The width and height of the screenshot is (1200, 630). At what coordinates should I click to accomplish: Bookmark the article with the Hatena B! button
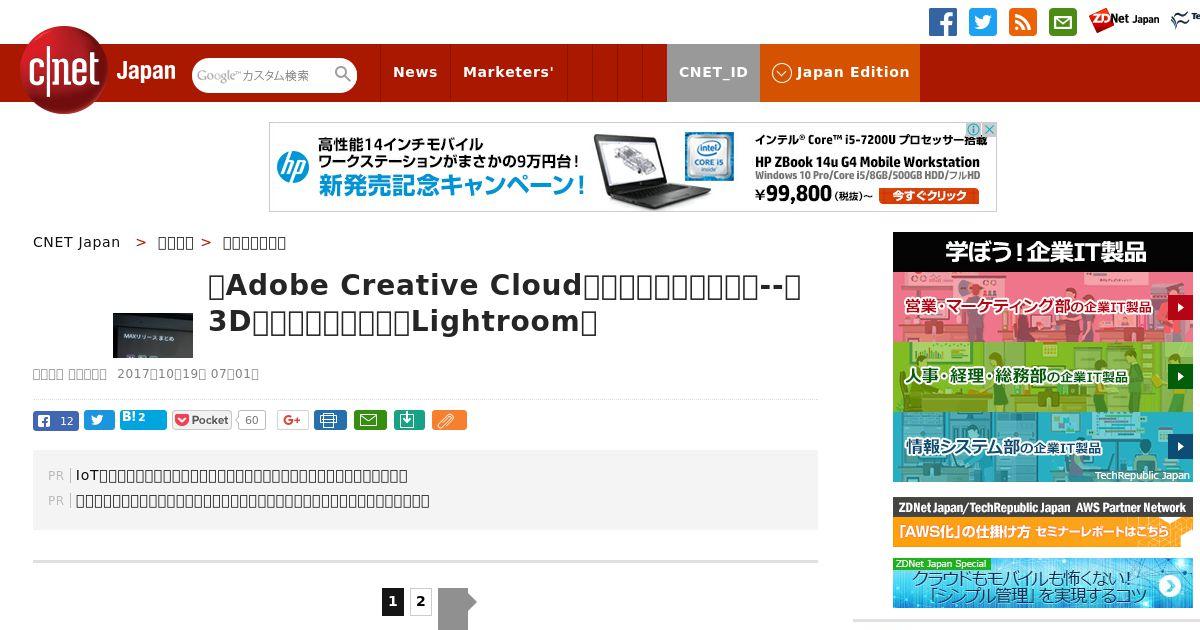tap(143, 420)
